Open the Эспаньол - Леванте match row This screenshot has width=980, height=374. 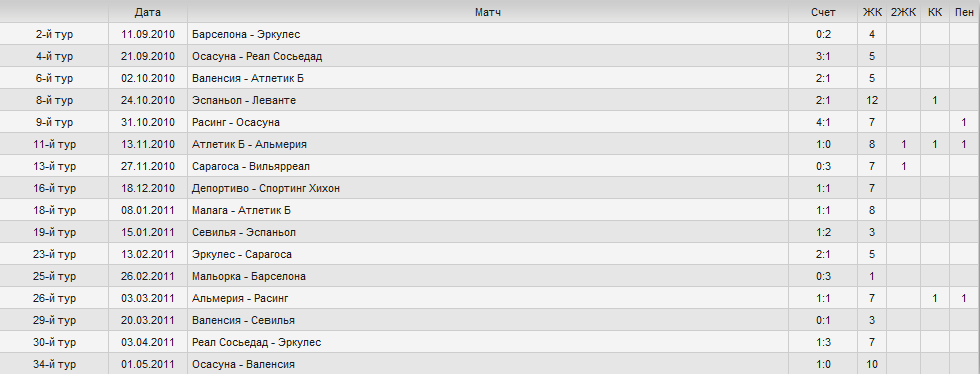click(x=490, y=100)
